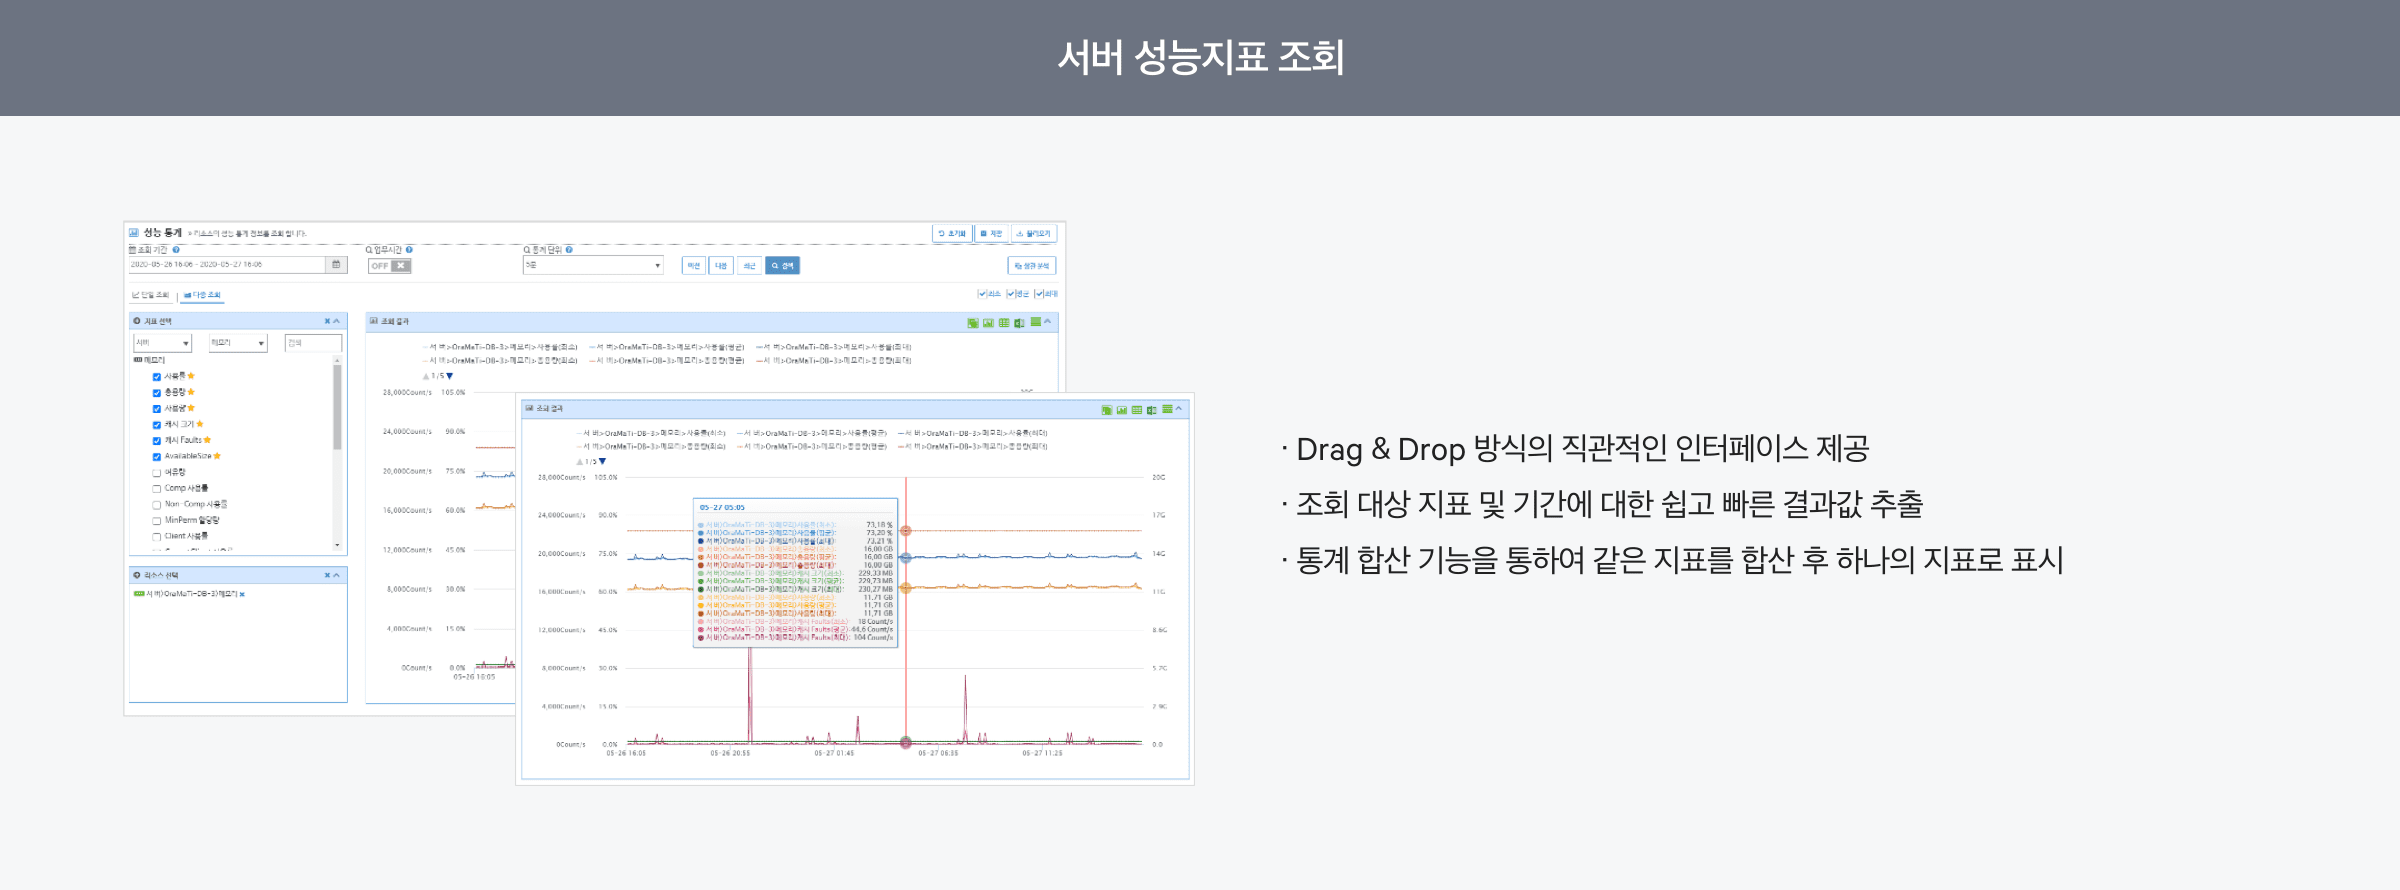Switch the front chart panel to table view
The width and height of the screenshot is (2400, 890).
click(x=1137, y=410)
